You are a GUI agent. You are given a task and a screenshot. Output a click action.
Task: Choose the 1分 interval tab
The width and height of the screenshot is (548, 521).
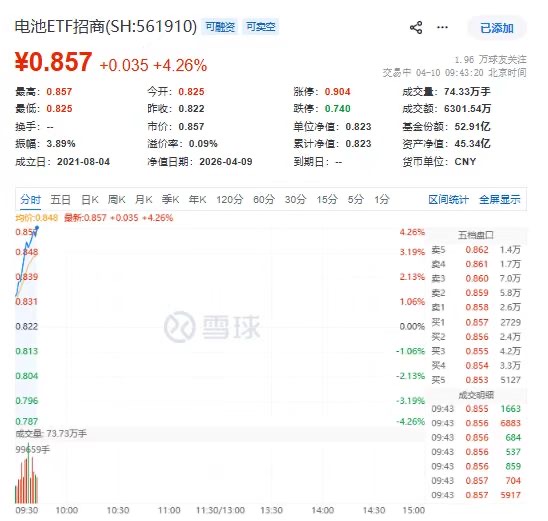coord(382,200)
